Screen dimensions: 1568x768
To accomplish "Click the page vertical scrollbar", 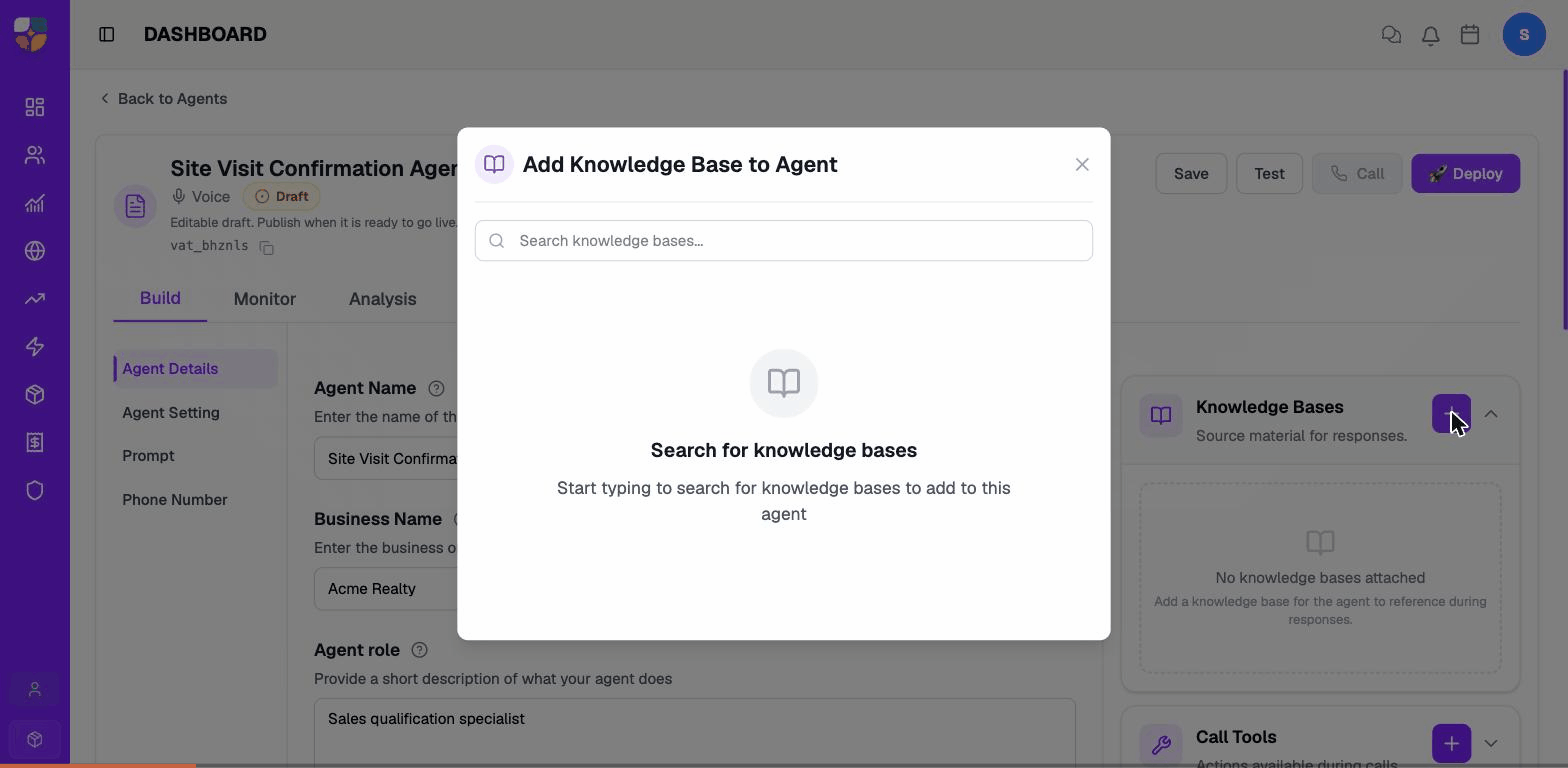I will pos(1564,200).
